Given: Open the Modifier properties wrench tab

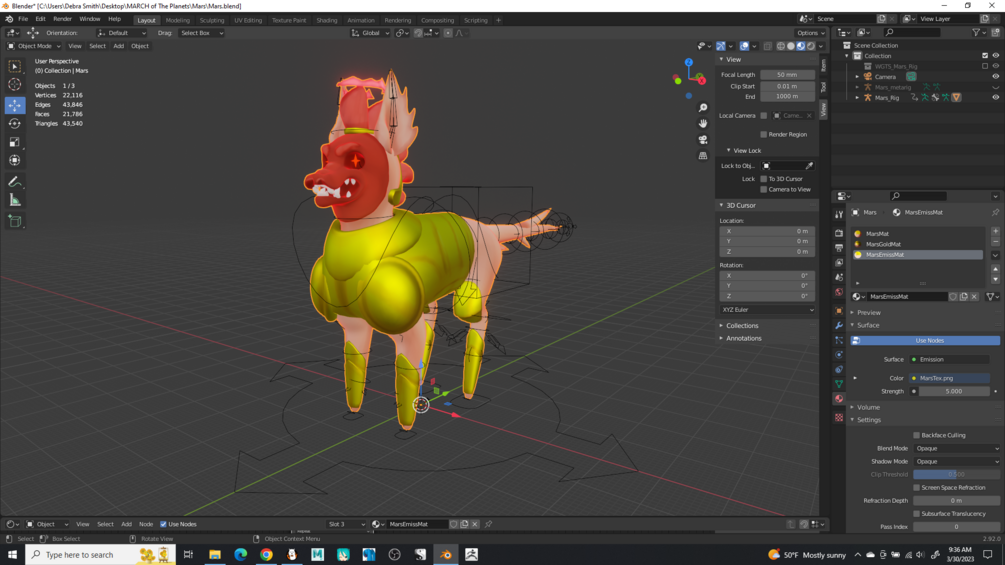Looking at the screenshot, I should 839,325.
